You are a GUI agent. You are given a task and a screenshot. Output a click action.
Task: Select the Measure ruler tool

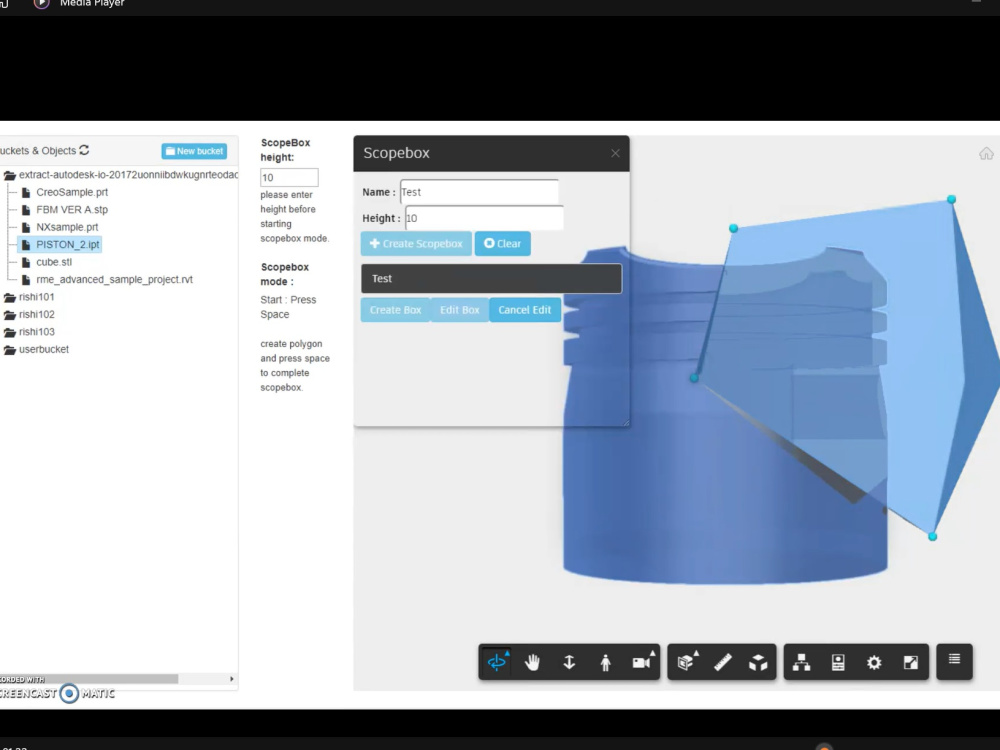tap(723, 663)
